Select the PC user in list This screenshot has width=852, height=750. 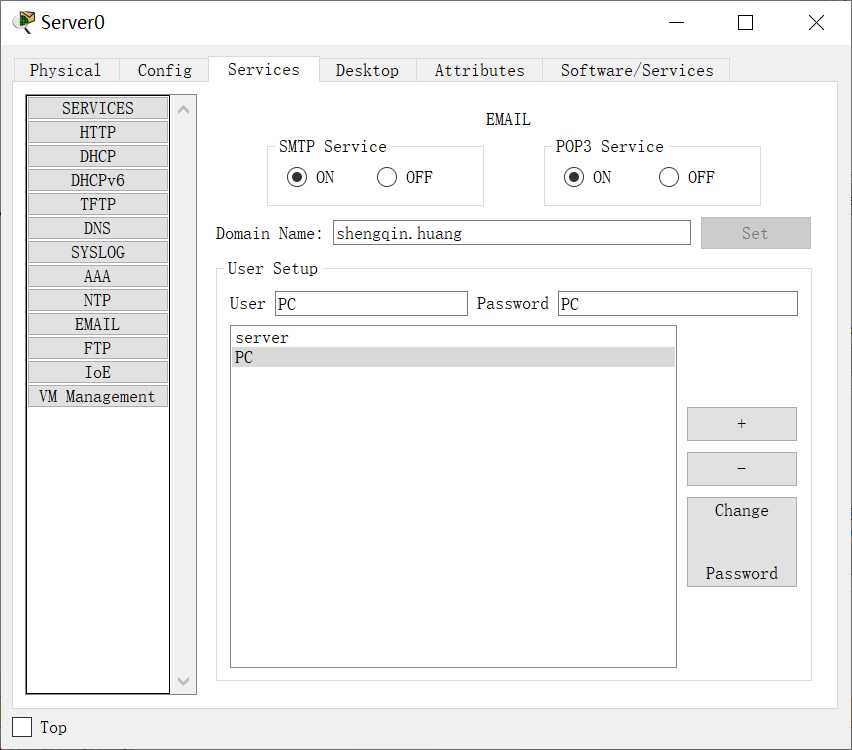(x=453, y=357)
